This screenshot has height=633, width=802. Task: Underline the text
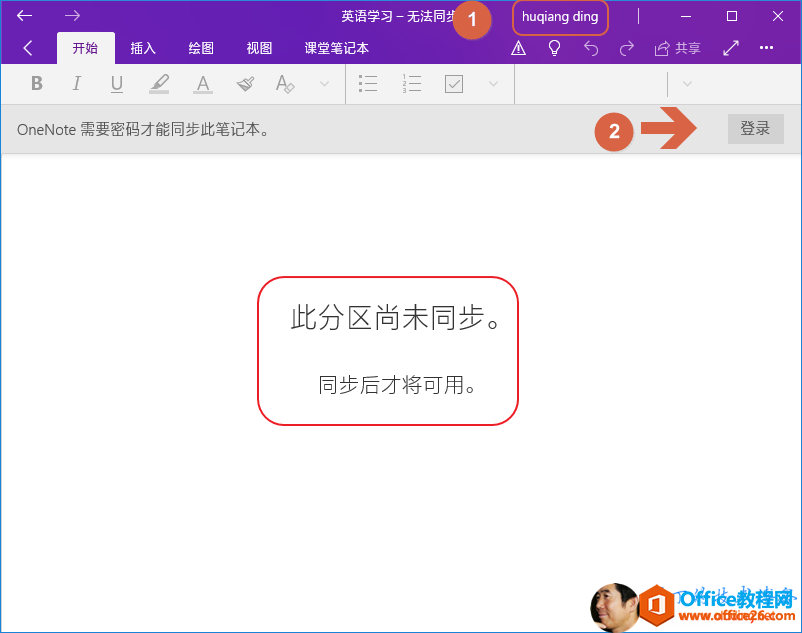point(117,84)
